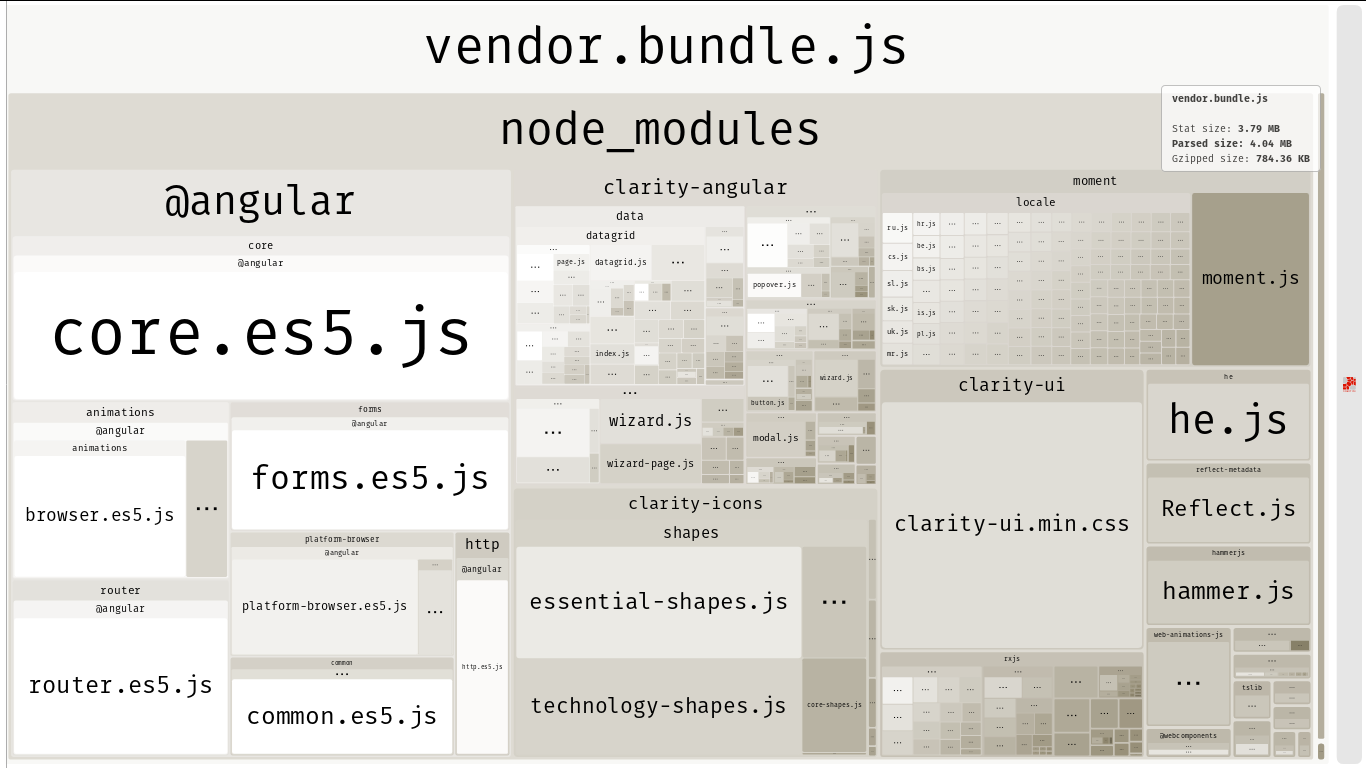1366x768 pixels.
Task: Select the datagrid.js module
Action: (620, 262)
